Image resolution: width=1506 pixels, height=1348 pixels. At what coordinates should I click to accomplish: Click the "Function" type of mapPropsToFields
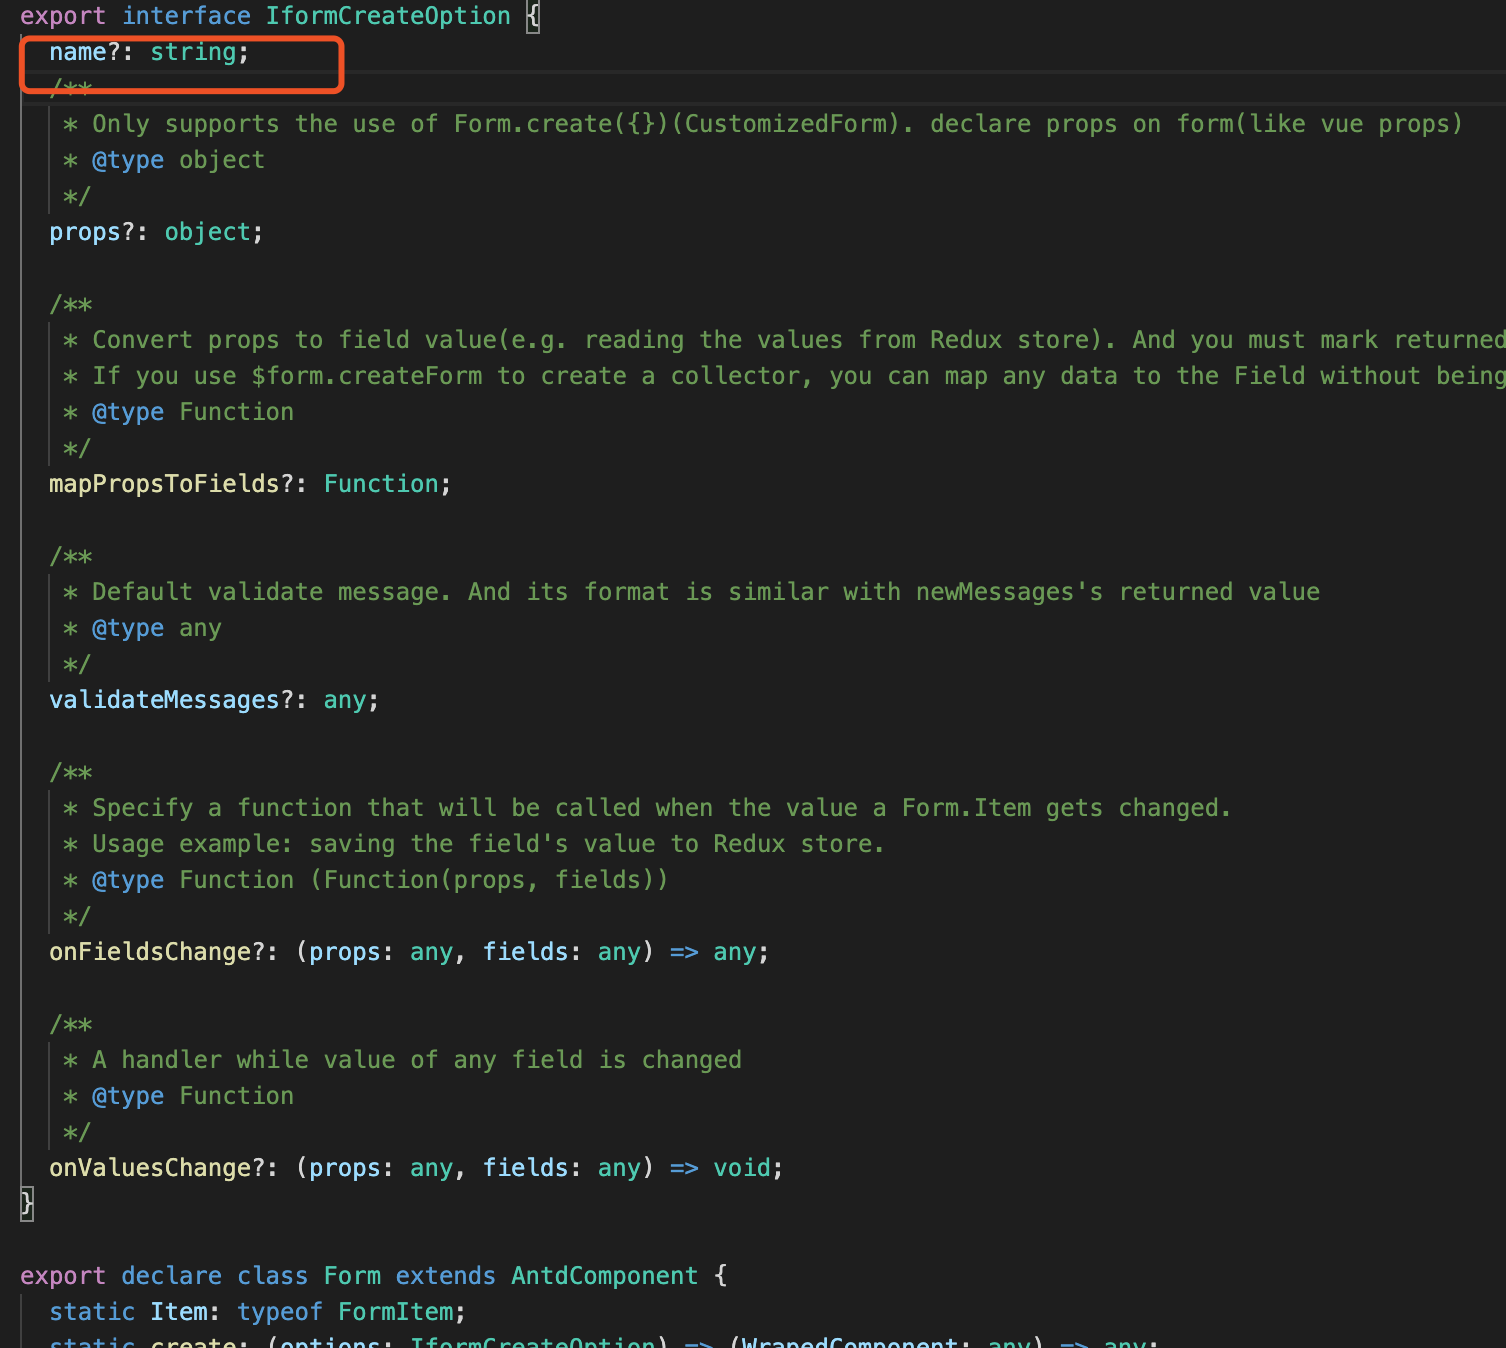(x=381, y=484)
